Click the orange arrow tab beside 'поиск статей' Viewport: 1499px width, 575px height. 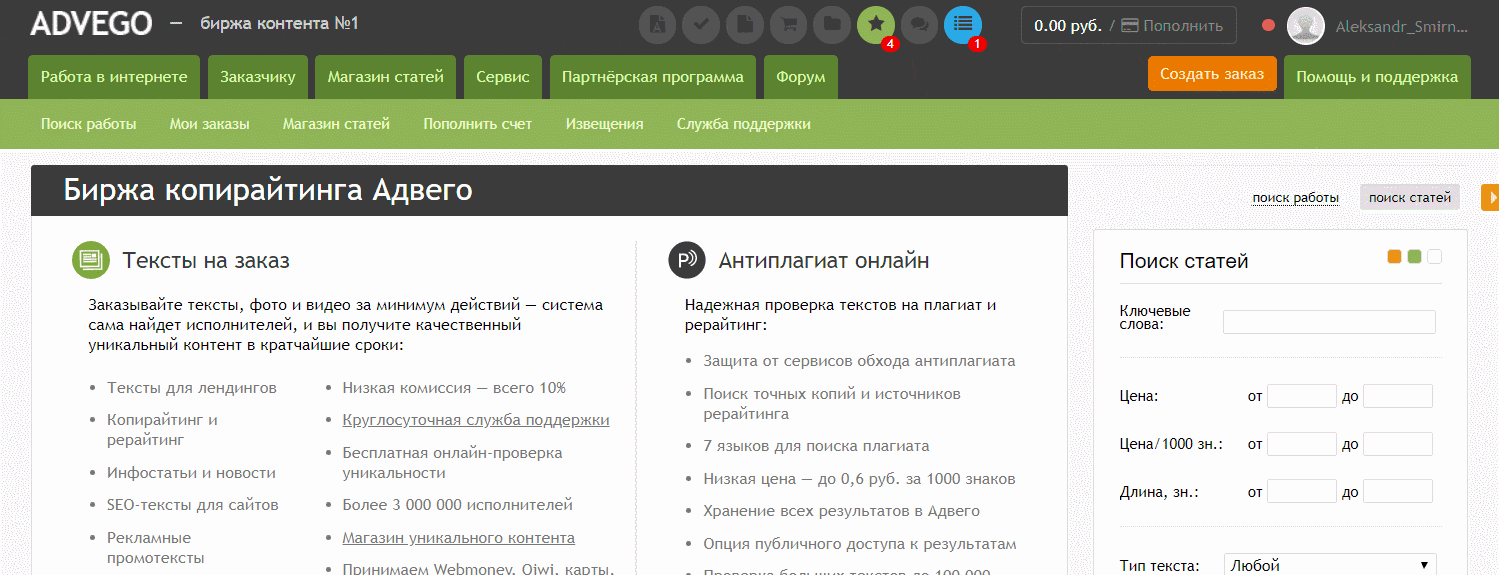coord(1489,197)
